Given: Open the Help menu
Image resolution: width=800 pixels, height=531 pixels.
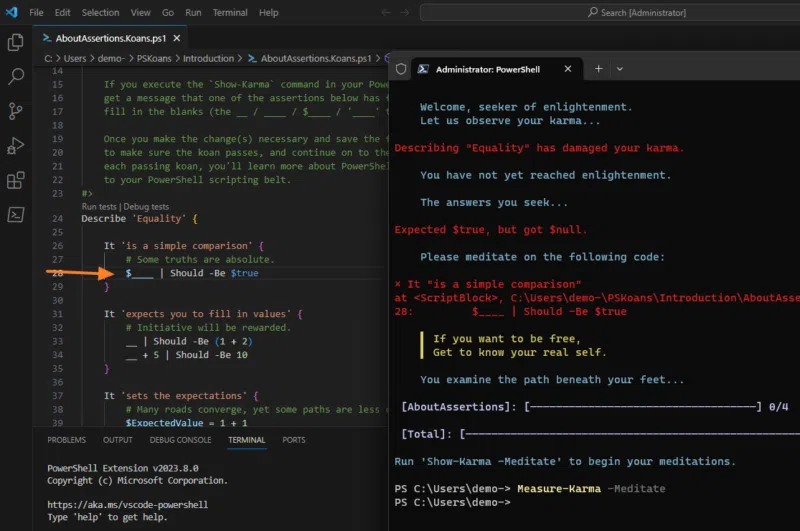Looking at the screenshot, I should 268,12.
